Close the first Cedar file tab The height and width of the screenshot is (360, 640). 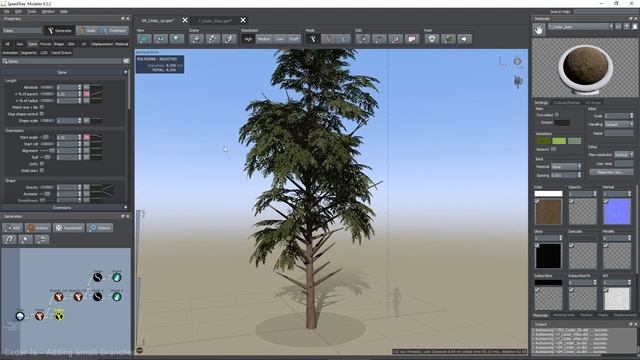185,20
